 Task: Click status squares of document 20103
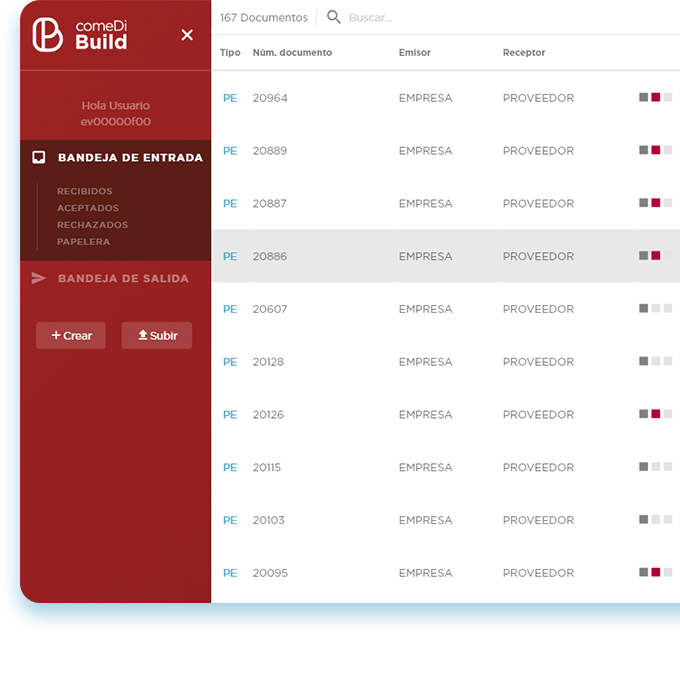click(655, 519)
